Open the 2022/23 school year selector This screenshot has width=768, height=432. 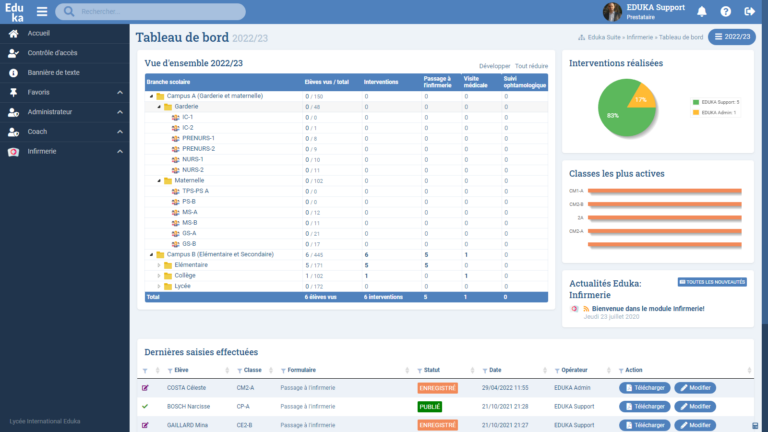point(732,37)
